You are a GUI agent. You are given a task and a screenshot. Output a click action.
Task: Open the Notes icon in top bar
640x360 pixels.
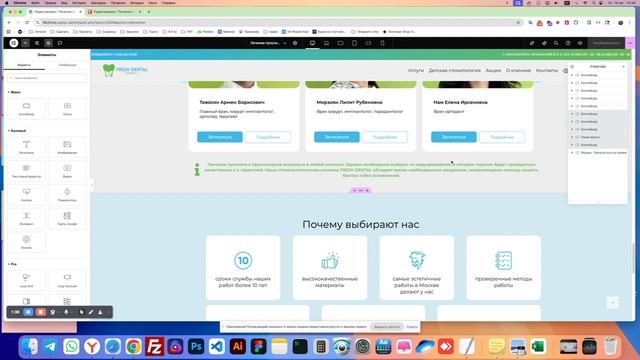pyautogui.click(x=60, y=43)
